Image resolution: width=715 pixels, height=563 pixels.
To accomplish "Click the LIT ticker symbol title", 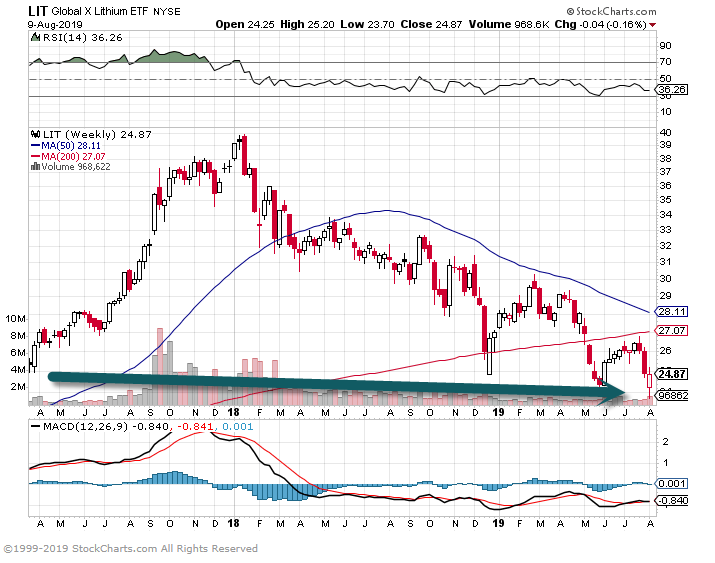I will click(37, 11).
